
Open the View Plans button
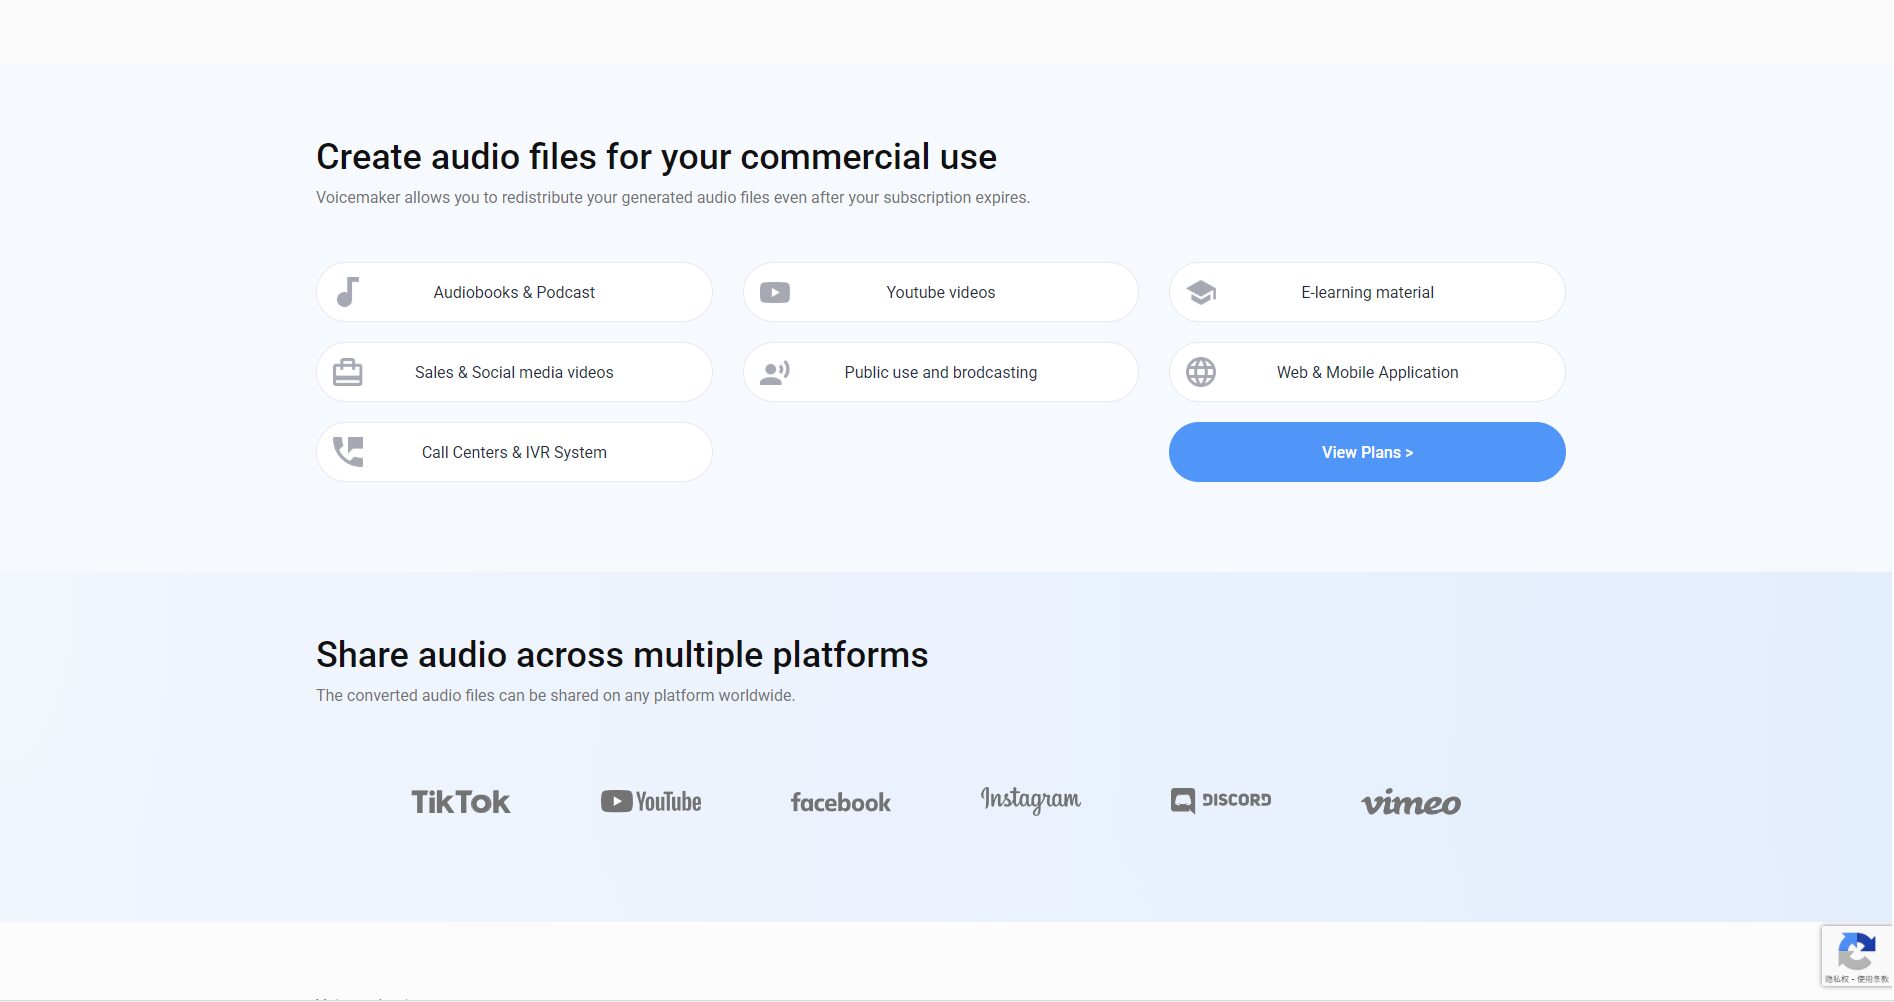tap(1366, 452)
